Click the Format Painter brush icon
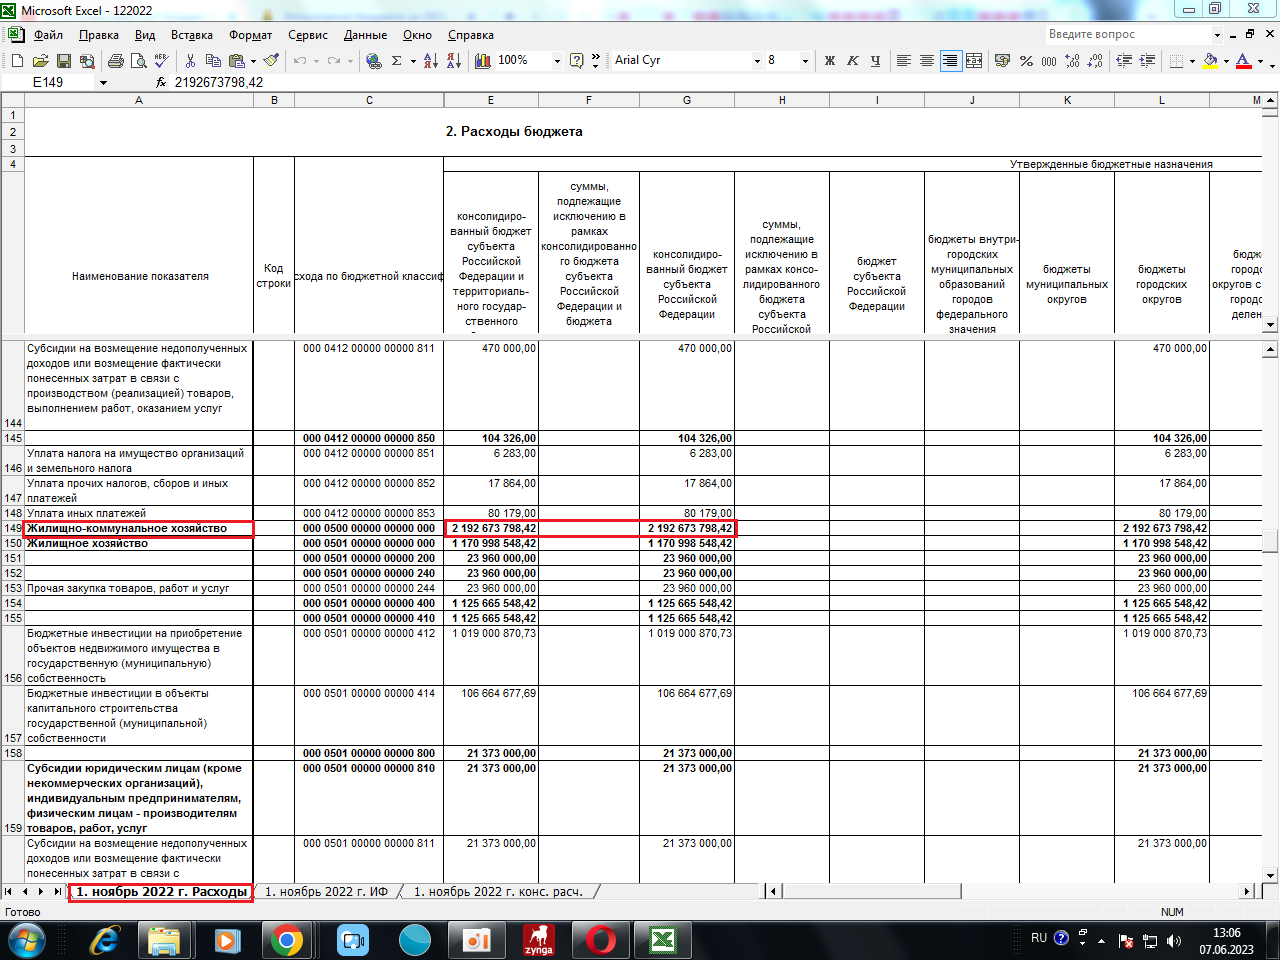 point(271,61)
